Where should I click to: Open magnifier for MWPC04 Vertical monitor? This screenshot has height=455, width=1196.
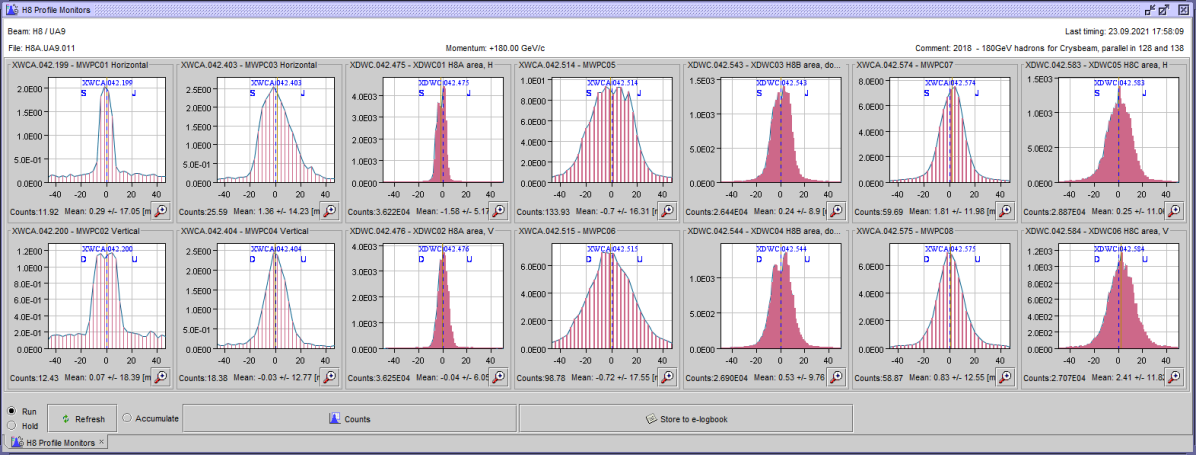329,376
